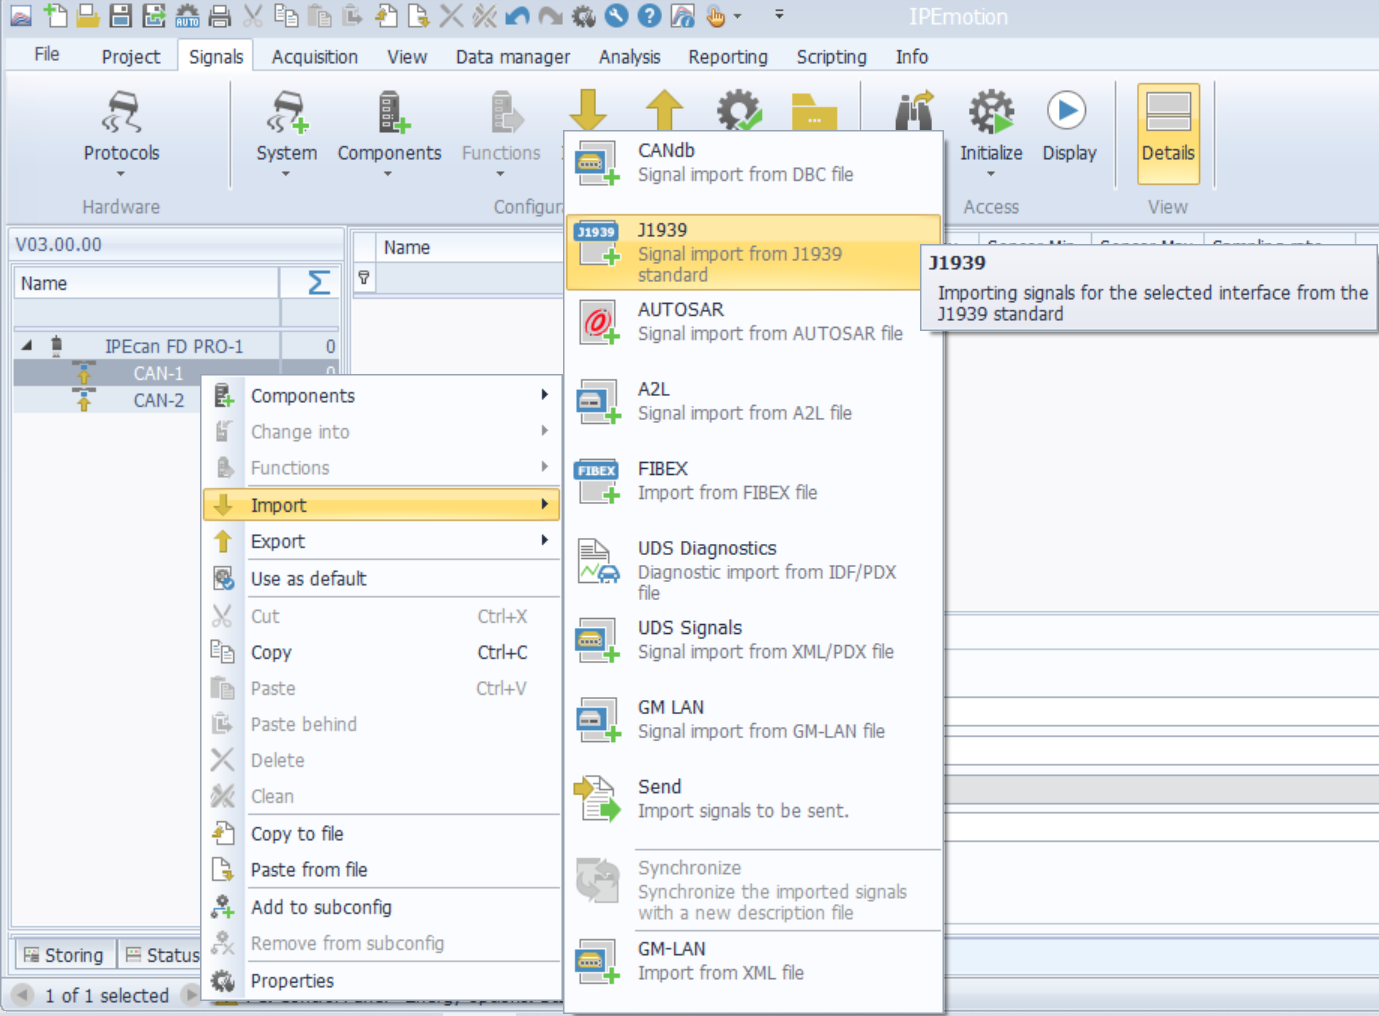Viewport: 1379px width, 1016px height.
Task: Click the Export up arrow ribbon icon
Action: tap(664, 109)
